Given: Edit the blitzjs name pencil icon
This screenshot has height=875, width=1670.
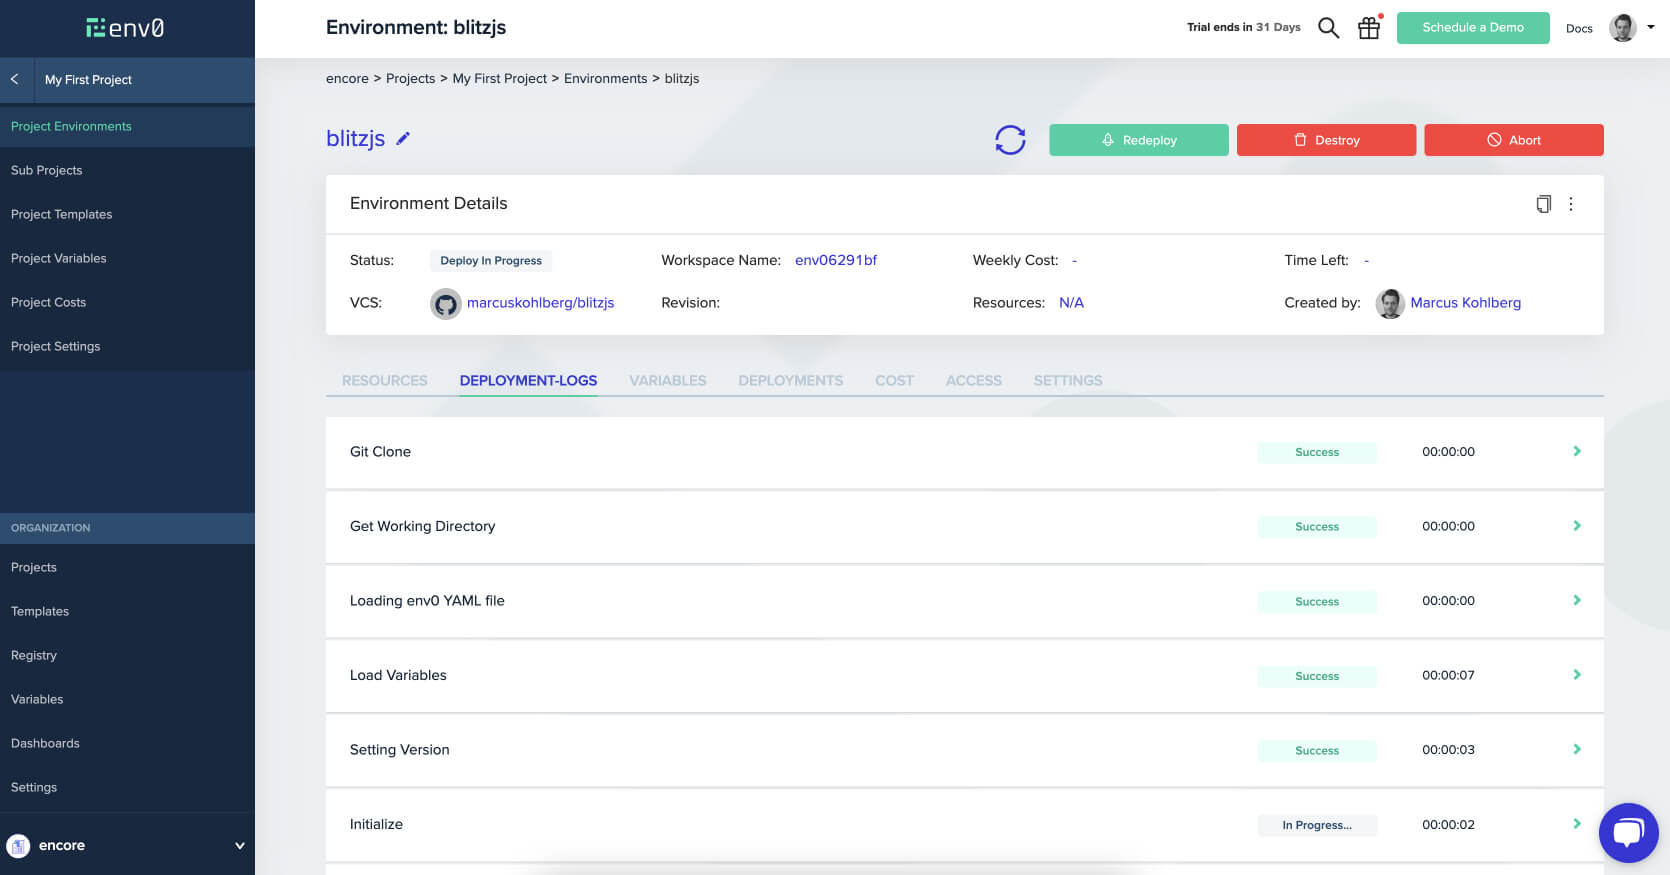Looking at the screenshot, I should pyautogui.click(x=403, y=139).
